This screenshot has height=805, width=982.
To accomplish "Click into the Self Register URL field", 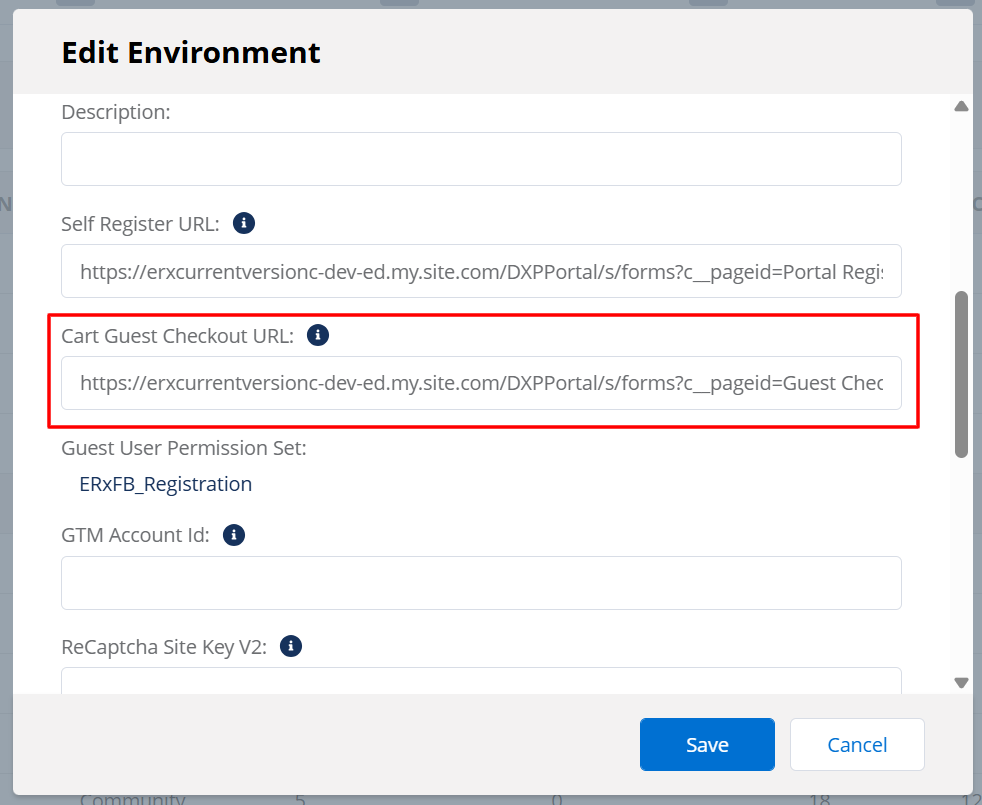I will tap(481, 271).
